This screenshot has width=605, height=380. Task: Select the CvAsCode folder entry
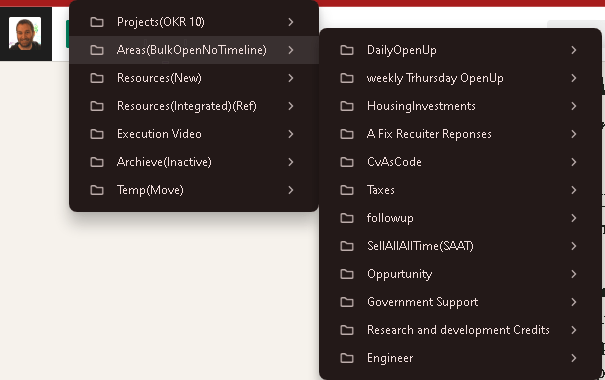pos(460,162)
